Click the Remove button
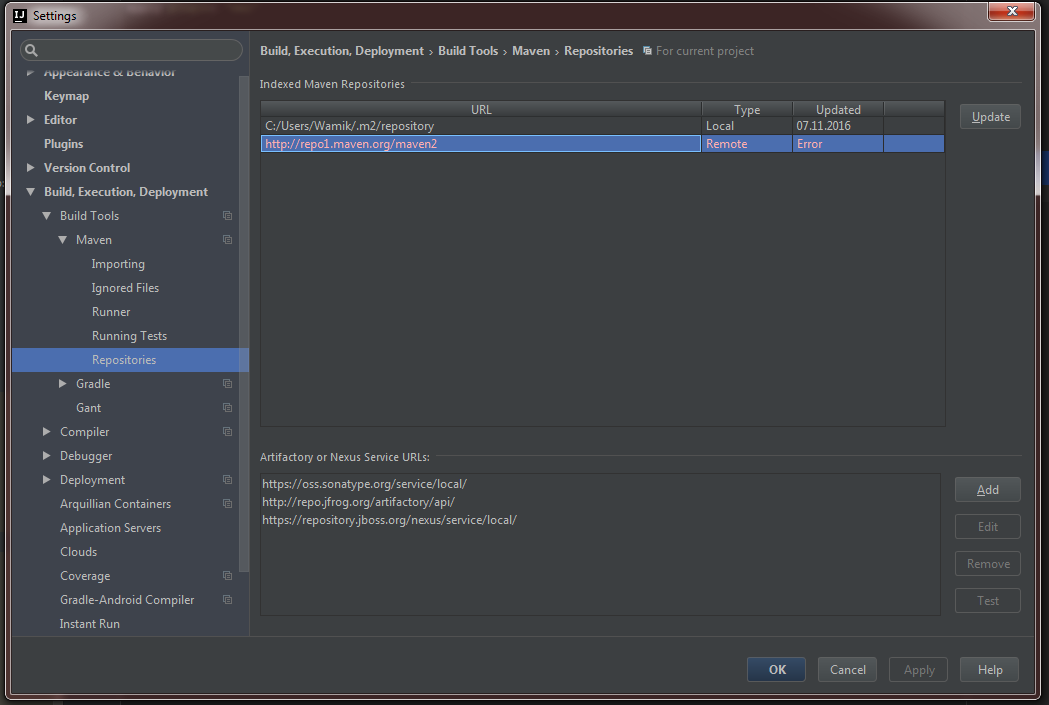This screenshot has width=1049, height=705. [x=987, y=564]
